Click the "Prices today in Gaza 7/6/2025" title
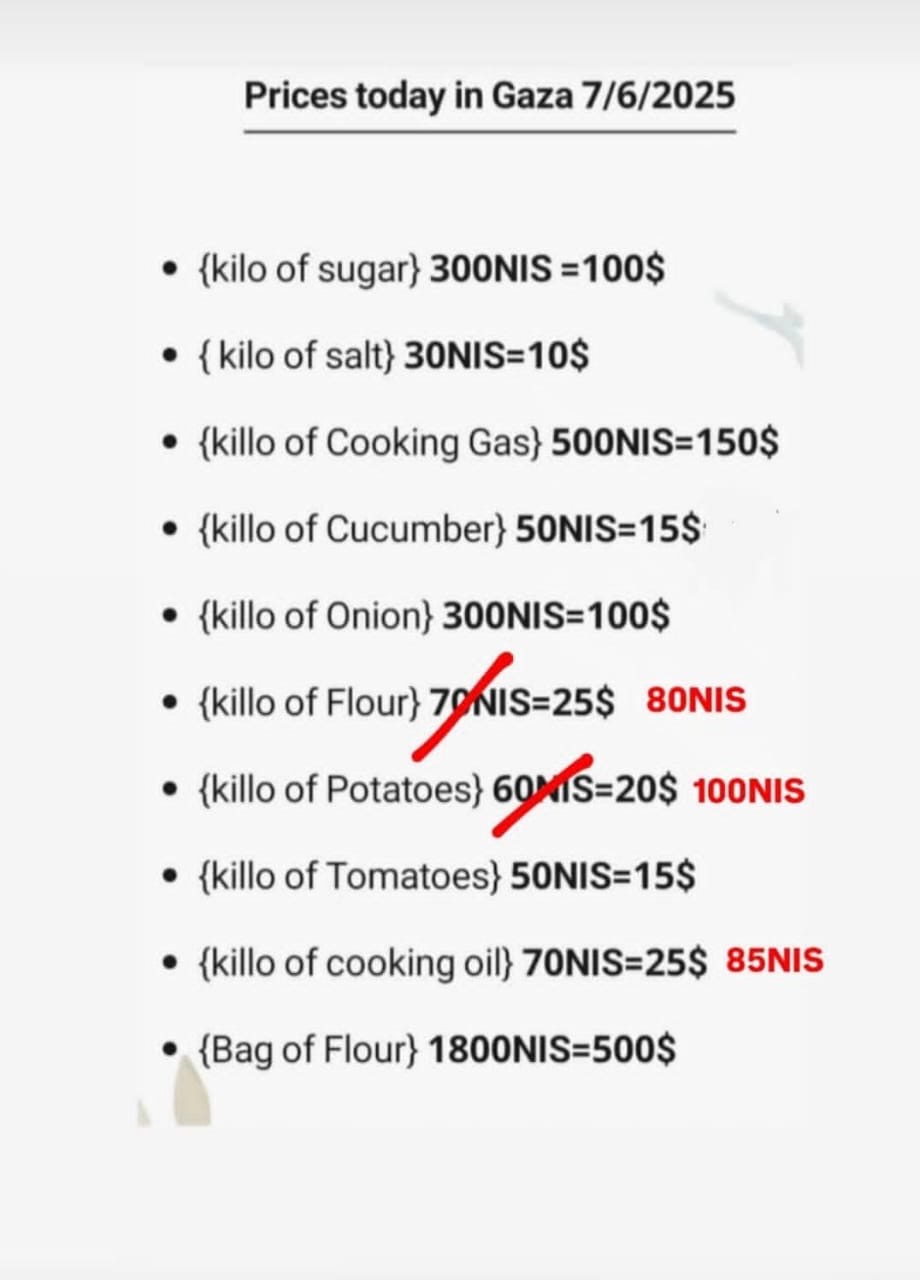This screenshot has height=1280, width=920. click(489, 96)
